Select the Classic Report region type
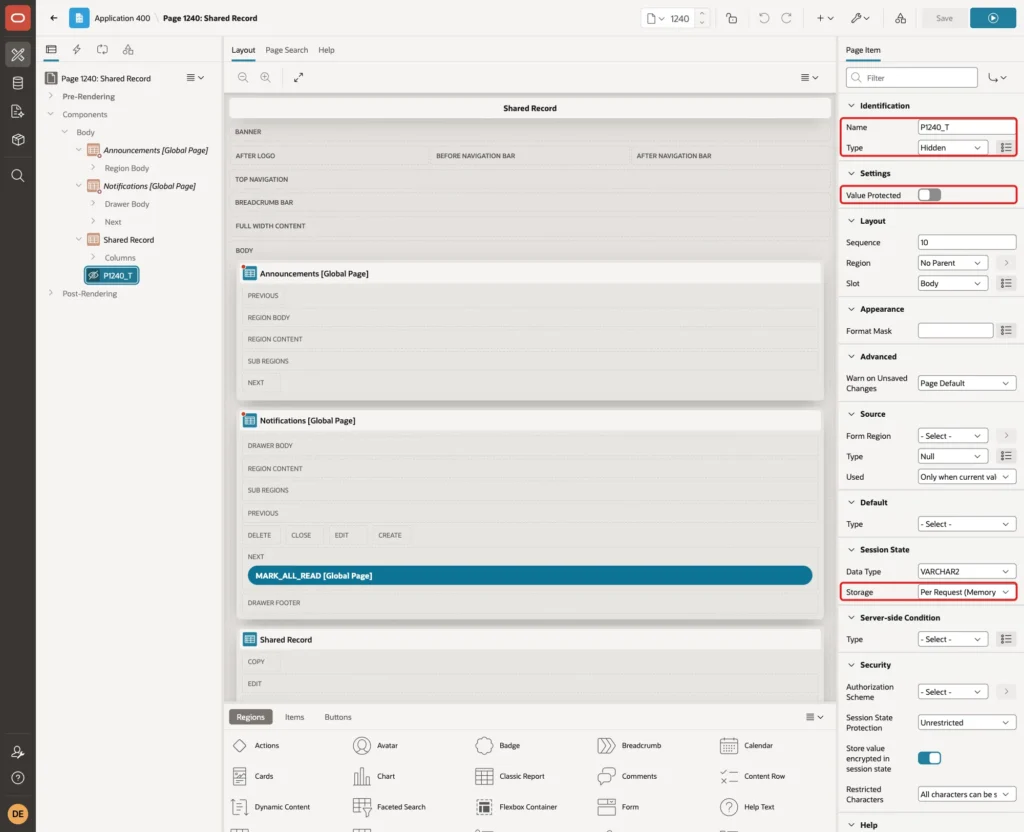This screenshot has width=1024, height=832. [x=511, y=776]
